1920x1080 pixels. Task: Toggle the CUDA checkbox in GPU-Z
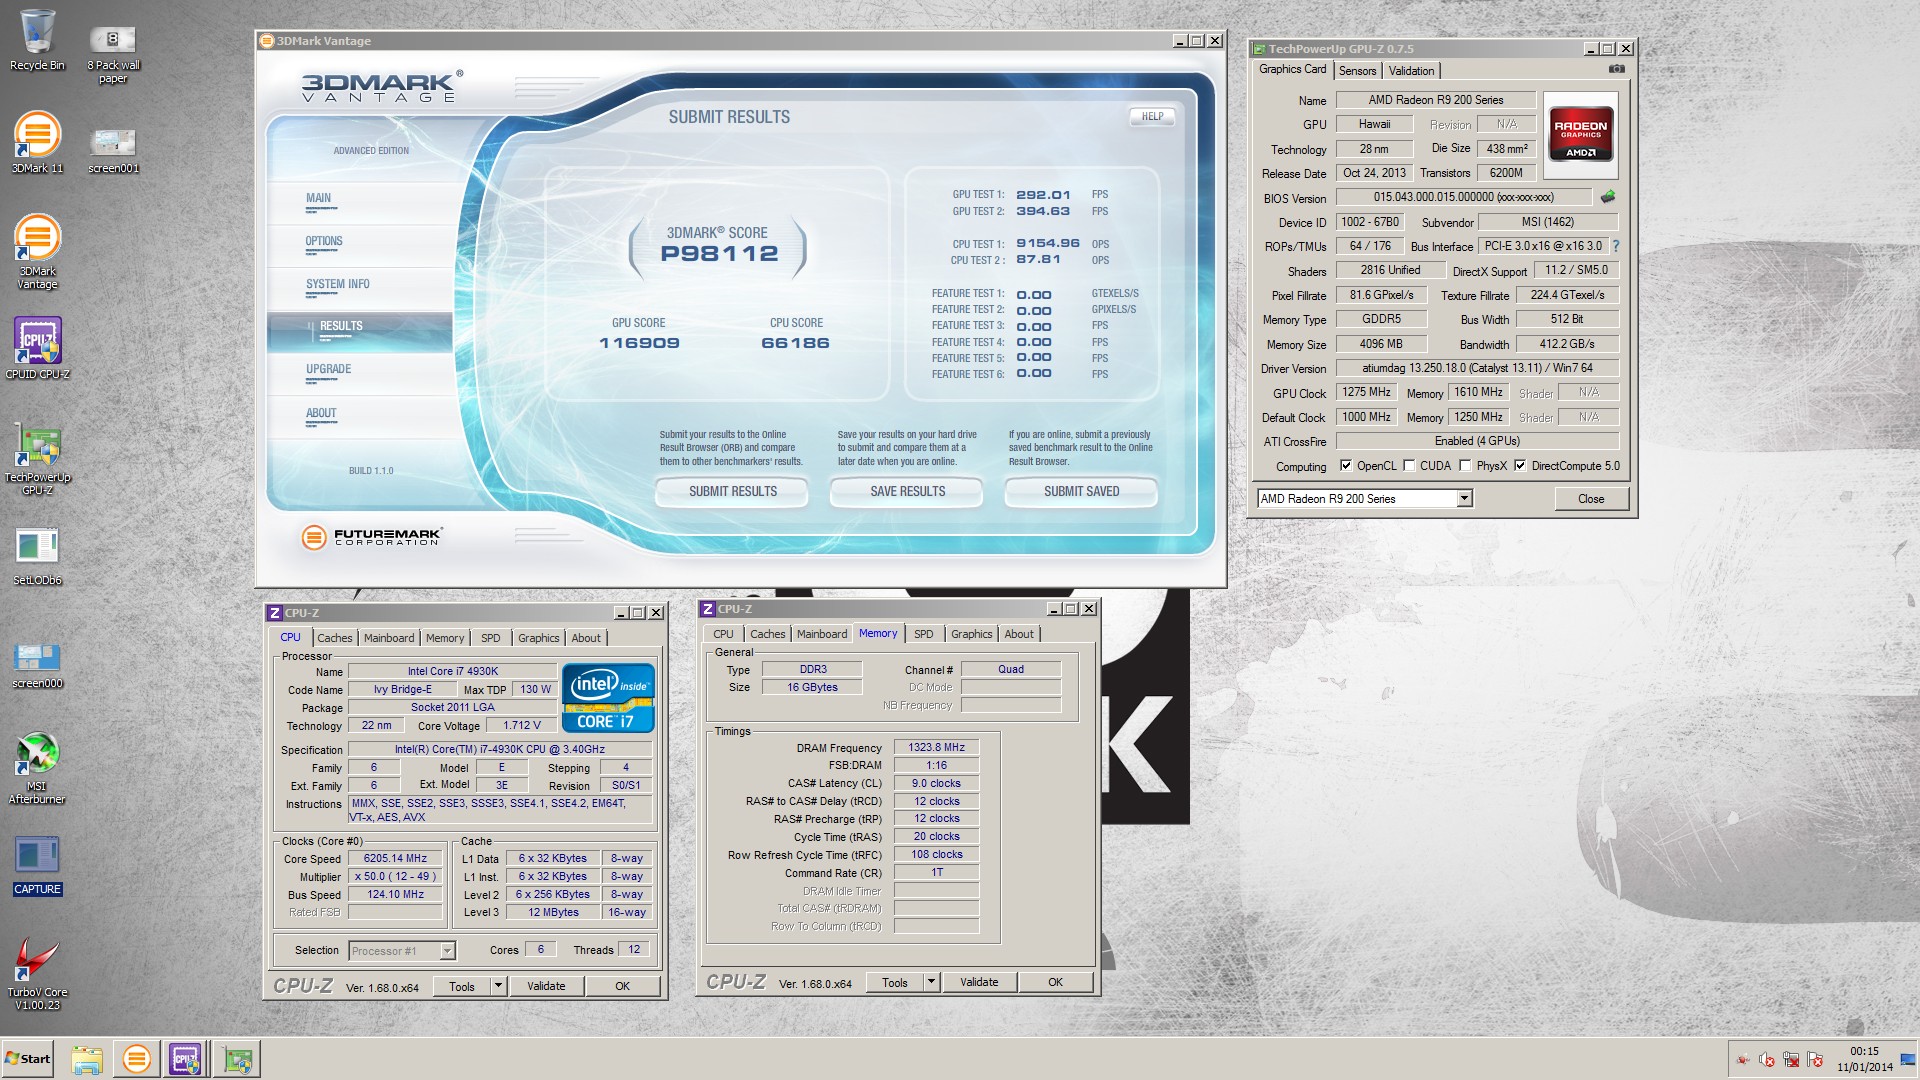[x=1409, y=466]
